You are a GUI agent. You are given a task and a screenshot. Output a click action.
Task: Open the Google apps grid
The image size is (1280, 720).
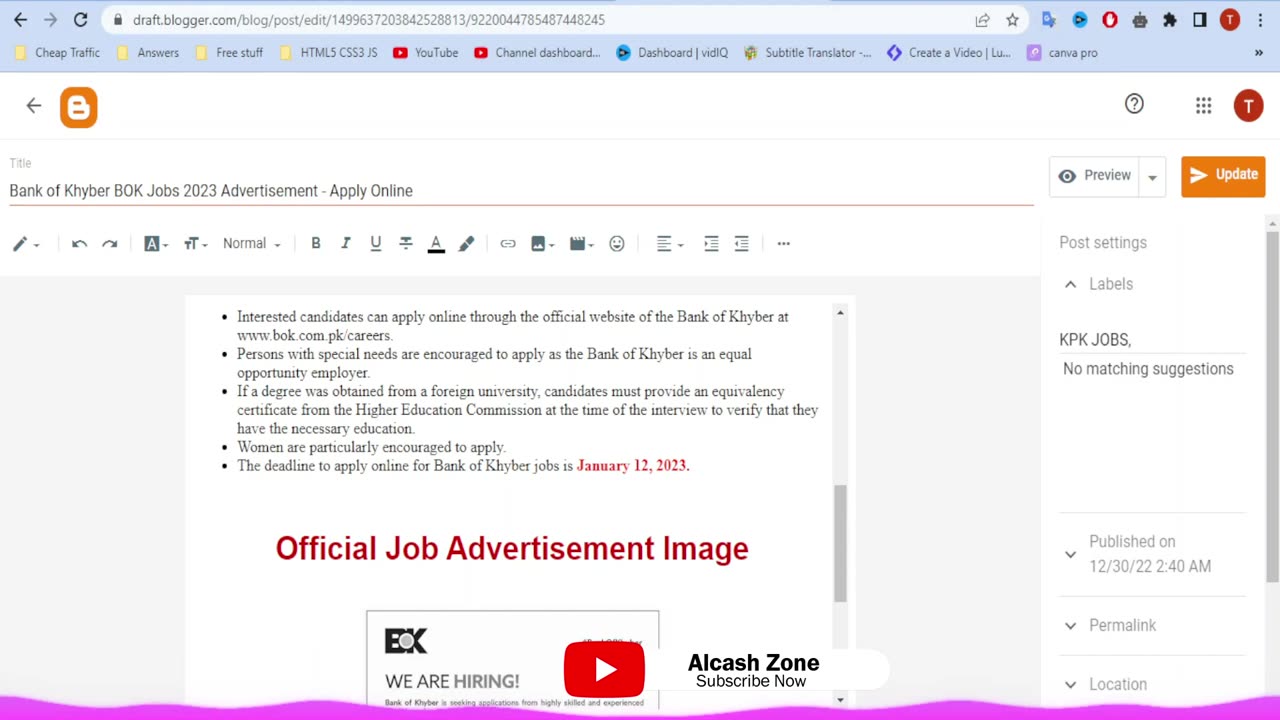tap(1203, 105)
